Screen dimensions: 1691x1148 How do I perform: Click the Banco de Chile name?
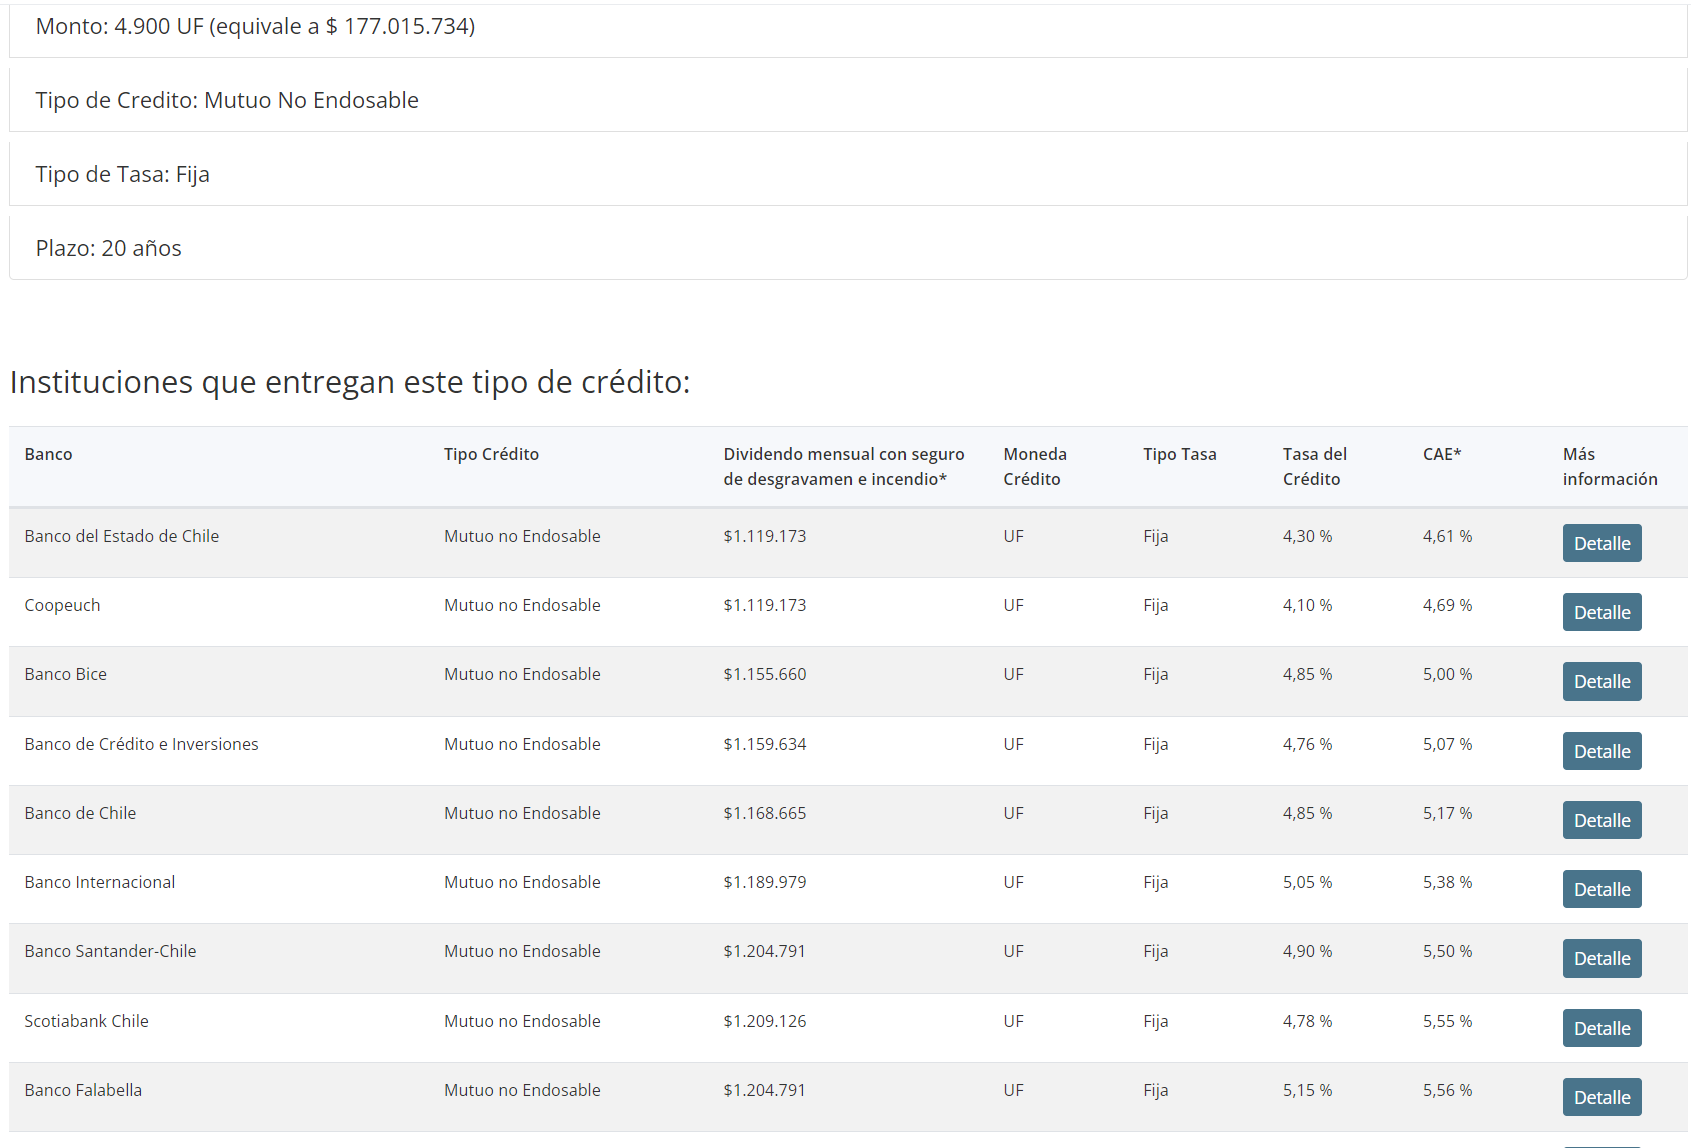pyautogui.click(x=80, y=813)
